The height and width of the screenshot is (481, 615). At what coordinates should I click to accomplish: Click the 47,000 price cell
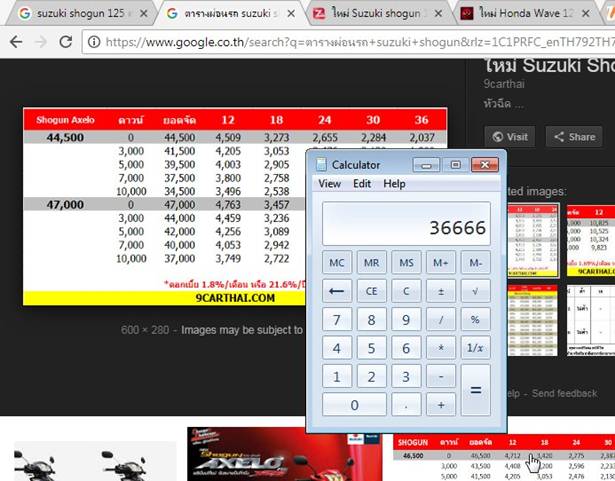[x=65, y=204]
